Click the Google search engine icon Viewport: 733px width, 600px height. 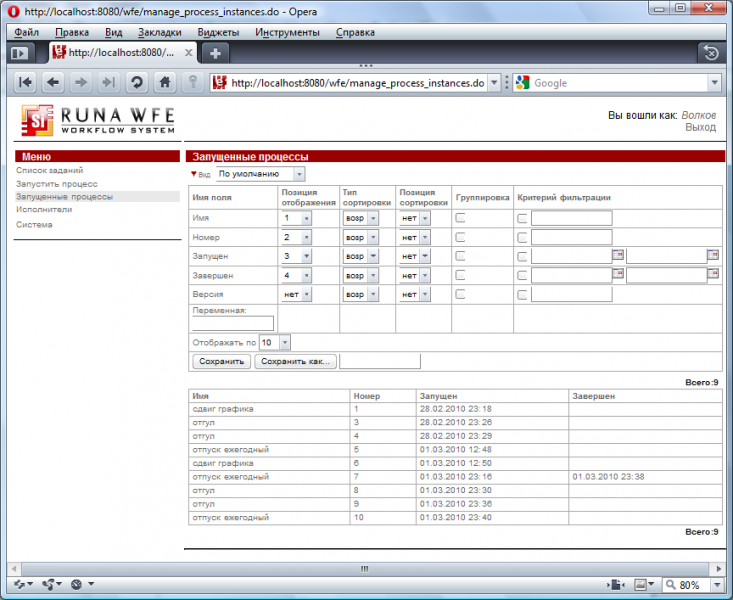tap(523, 83)
